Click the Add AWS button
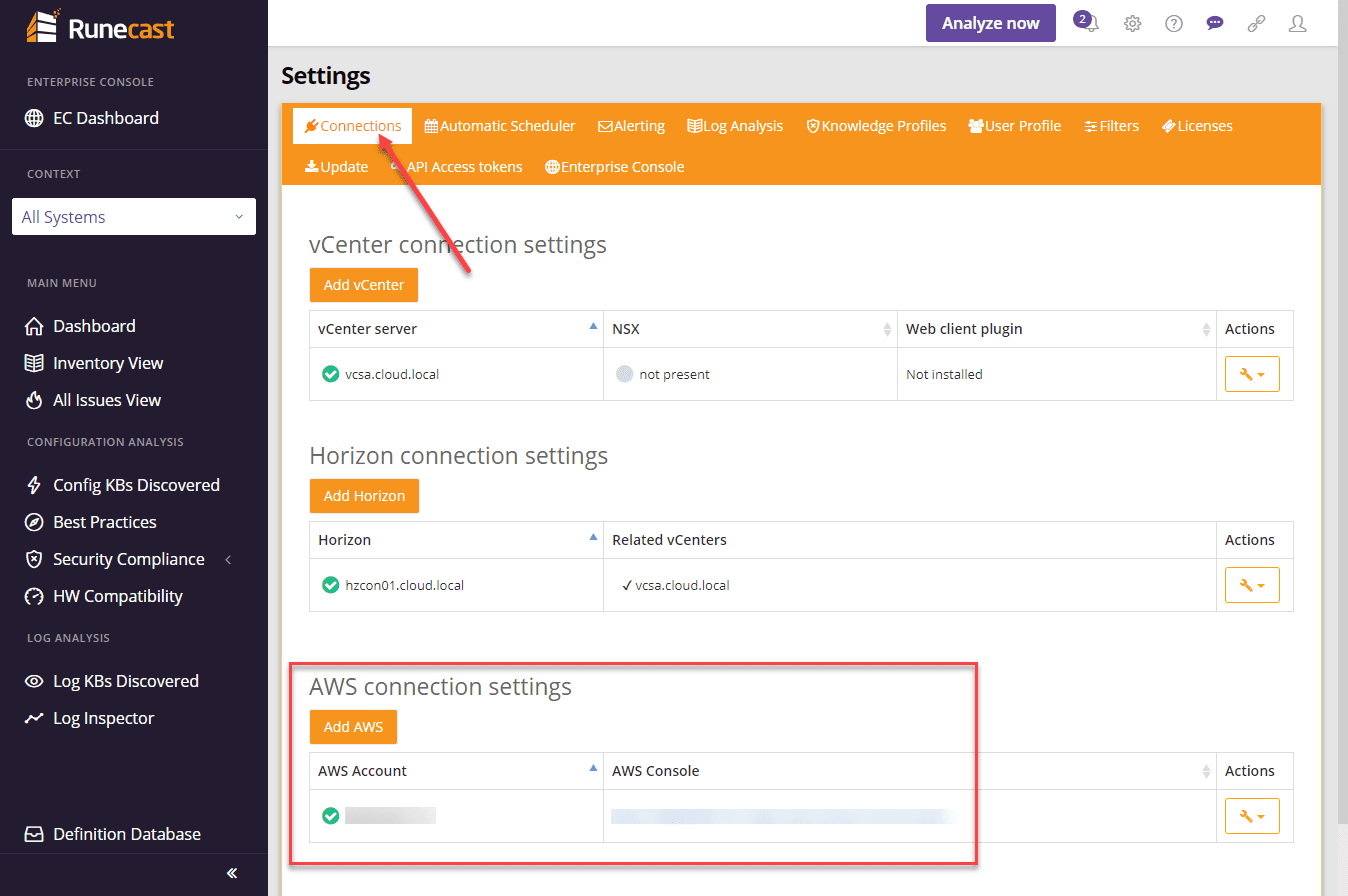Screen dimensions: 1348x896 [x=353, y=727]
